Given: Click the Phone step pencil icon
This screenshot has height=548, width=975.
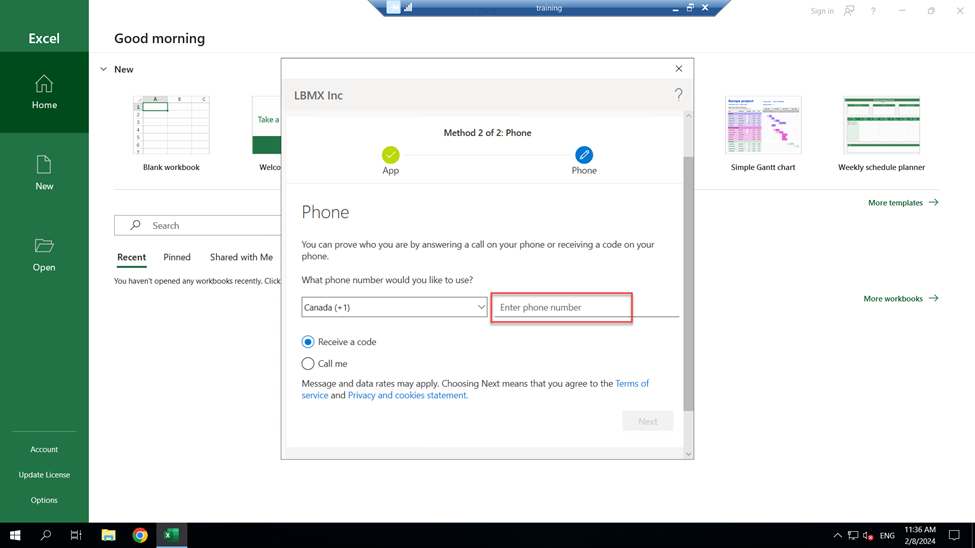Looking at the screenshot, I should (x=584, y=155).
